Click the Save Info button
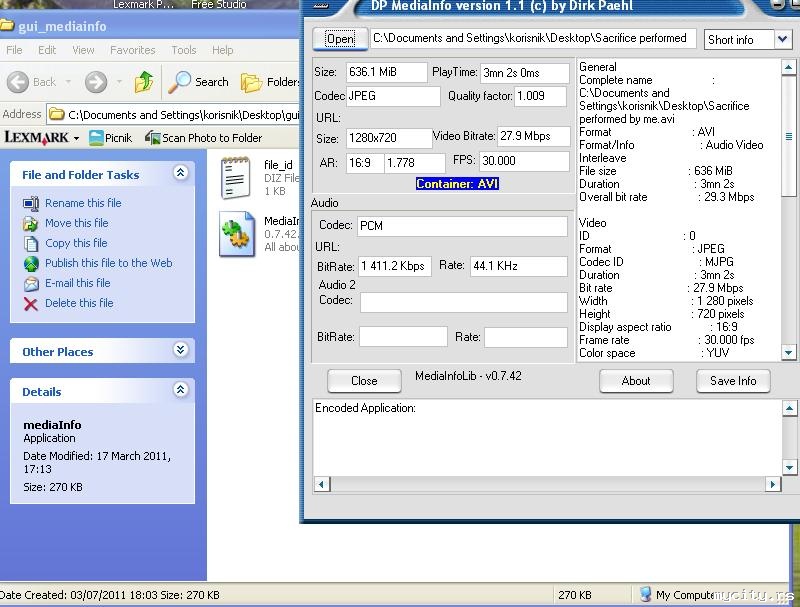The height and width of the screenshot is (607, 800). (x=733, y=381)
